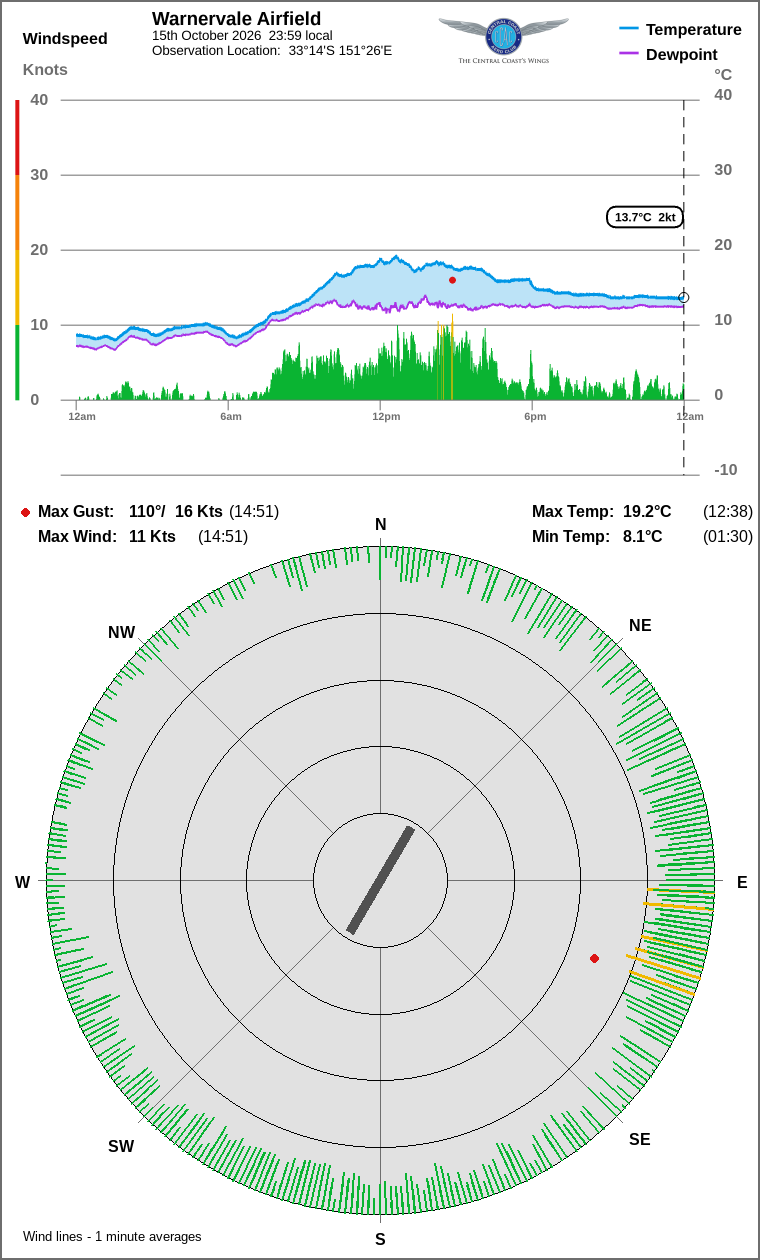Click the Windspeed axis heading
Image resolution: width=760 pixels, height=1260 pixels.
coord(65,39)
